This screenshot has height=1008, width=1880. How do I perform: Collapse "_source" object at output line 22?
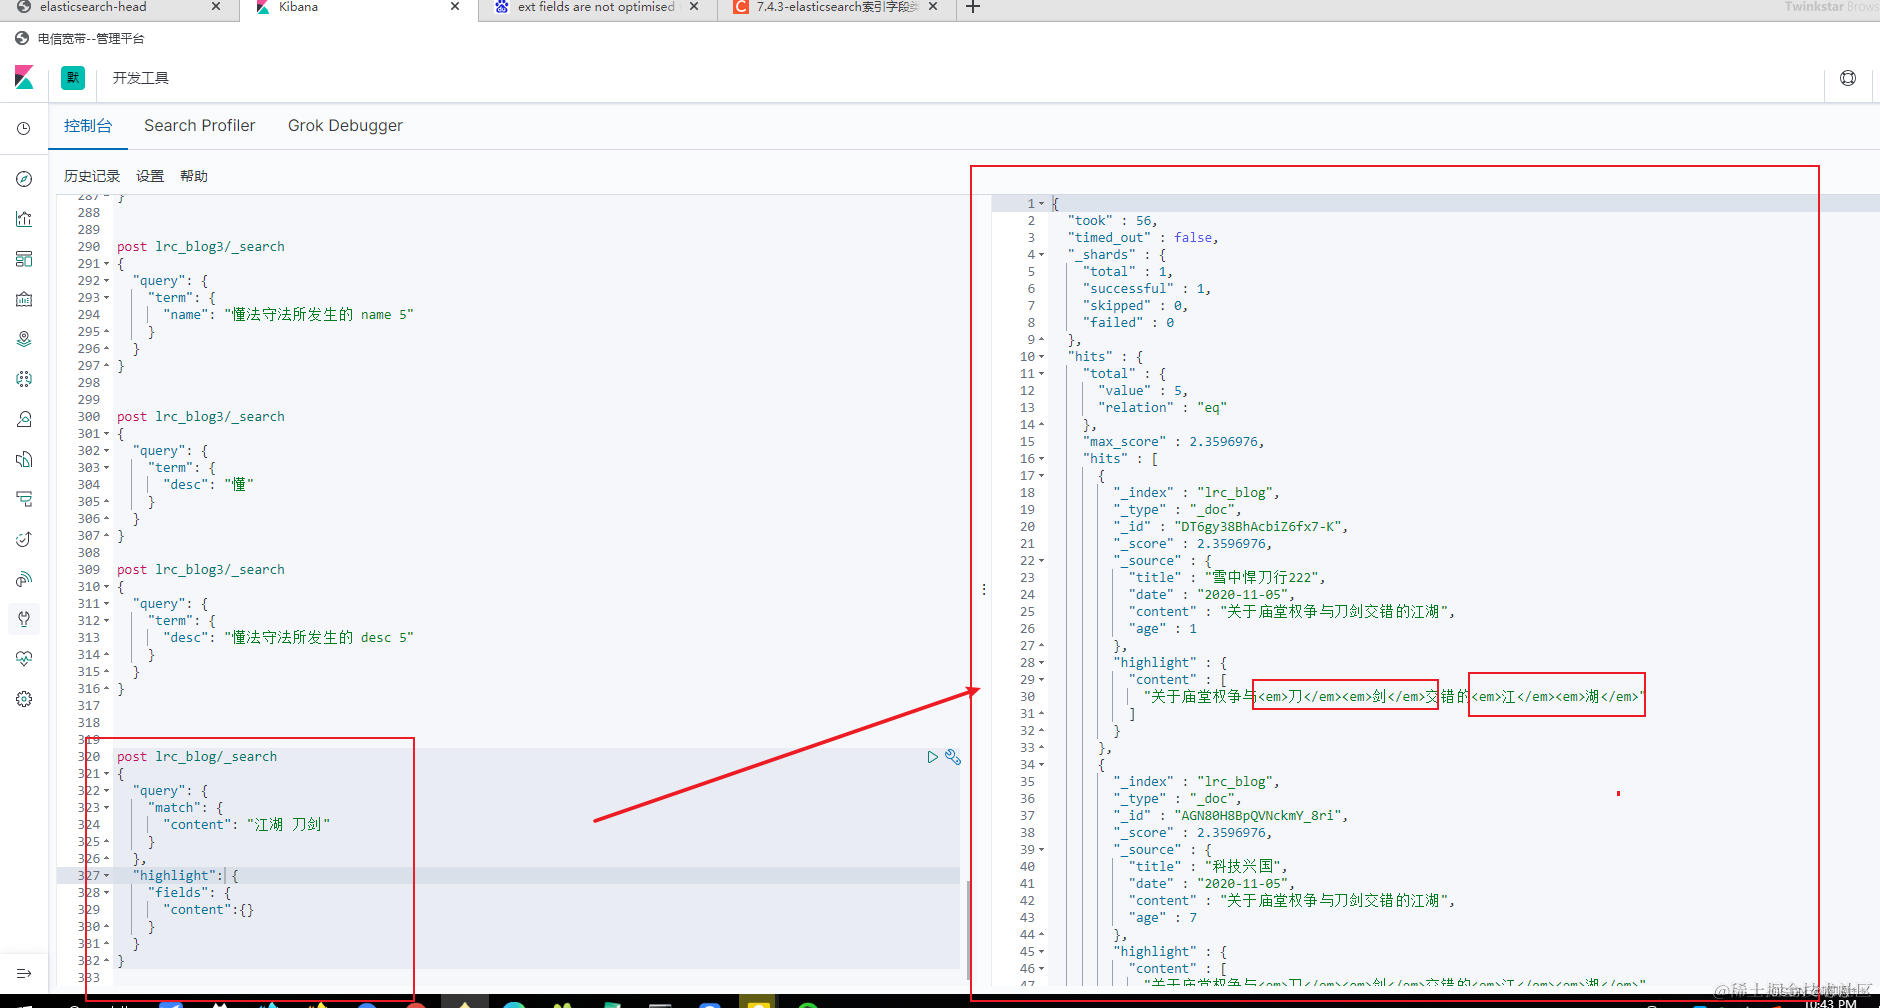point(1041,561)
